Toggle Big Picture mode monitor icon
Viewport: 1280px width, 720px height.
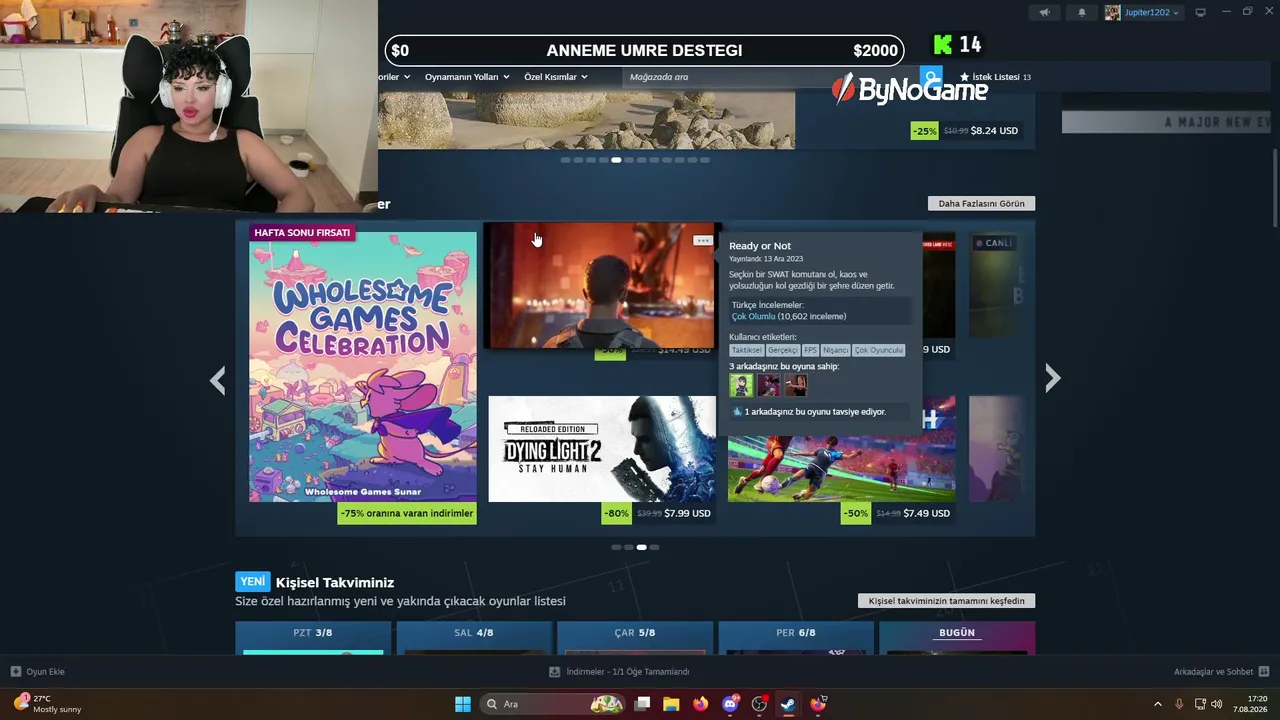coord(1200,12)
